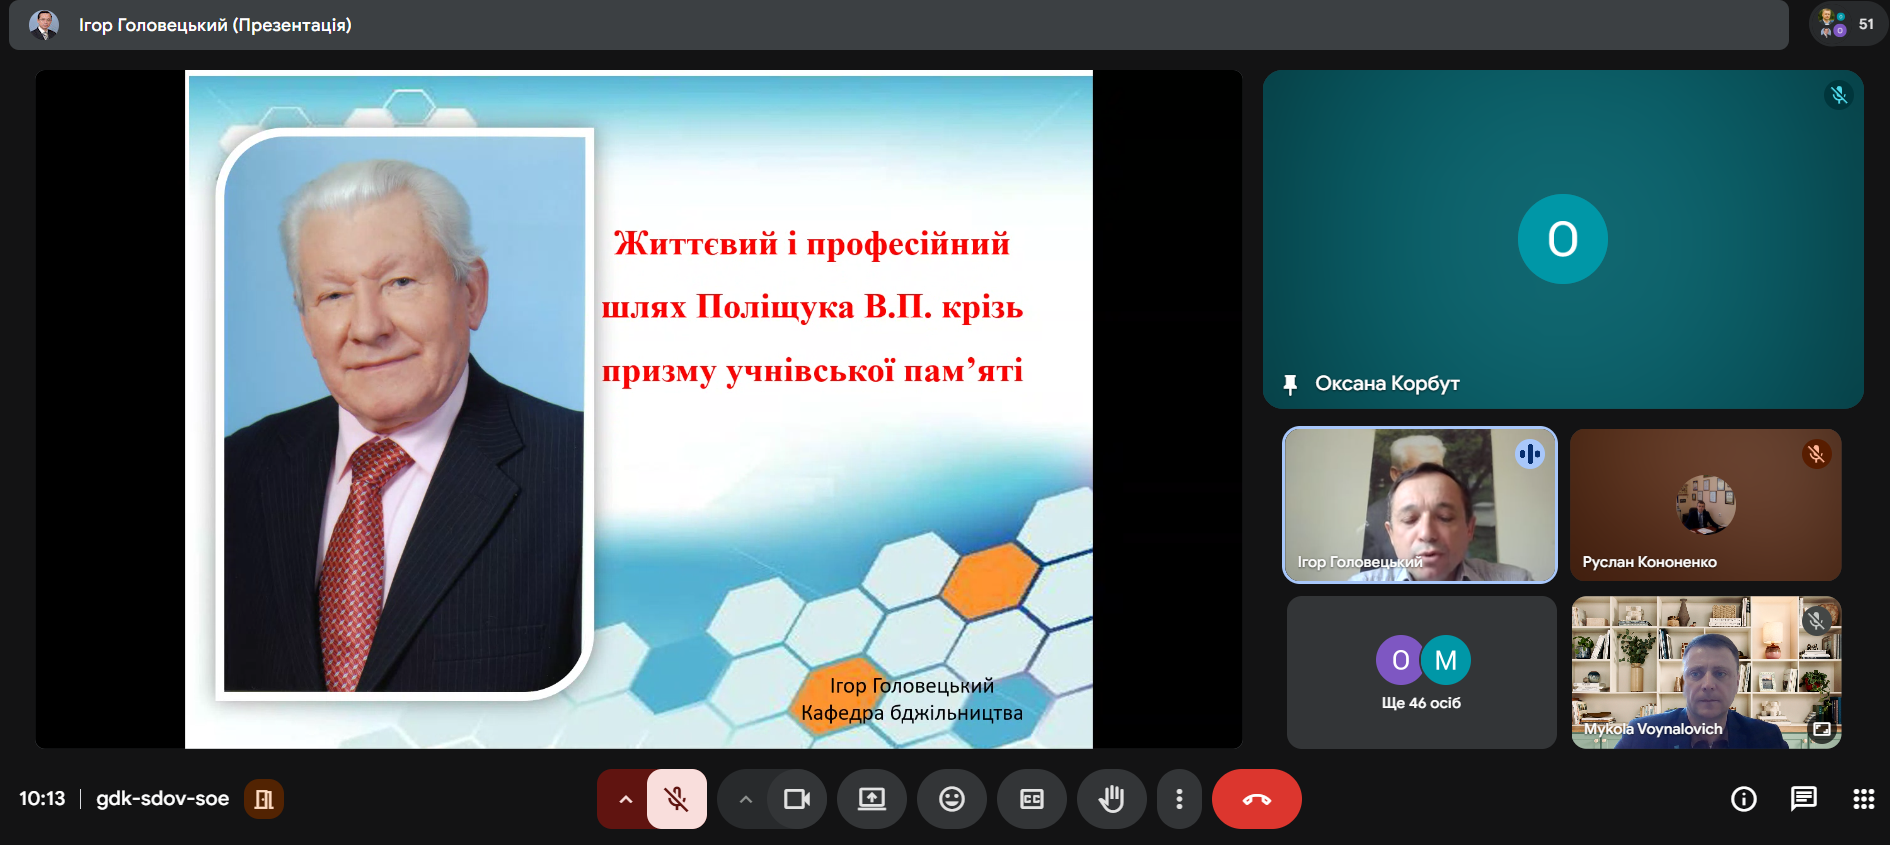The image size is (1890, 845).
Task: Turn on the camera
Action: point(797,799)
